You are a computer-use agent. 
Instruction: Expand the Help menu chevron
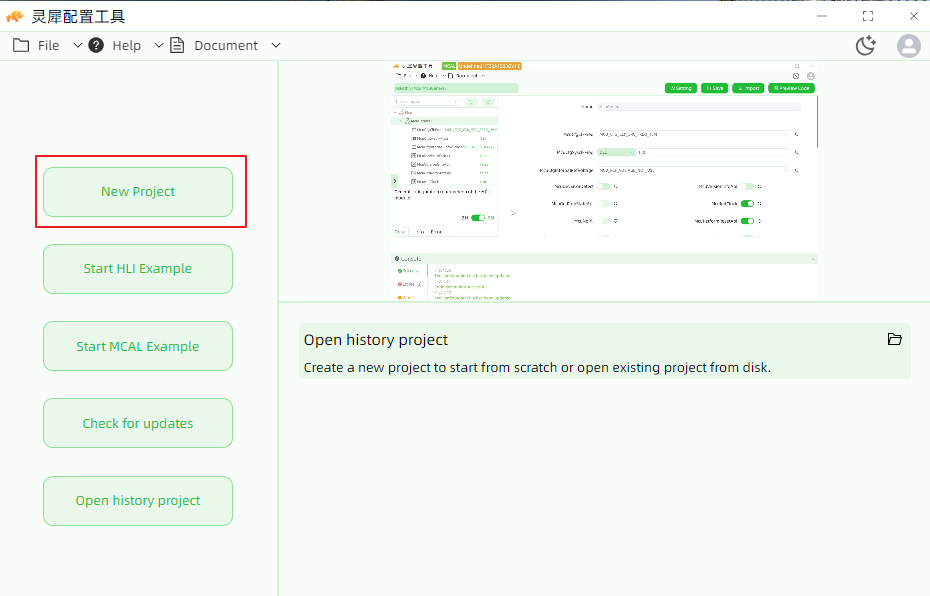click(159, 45)
